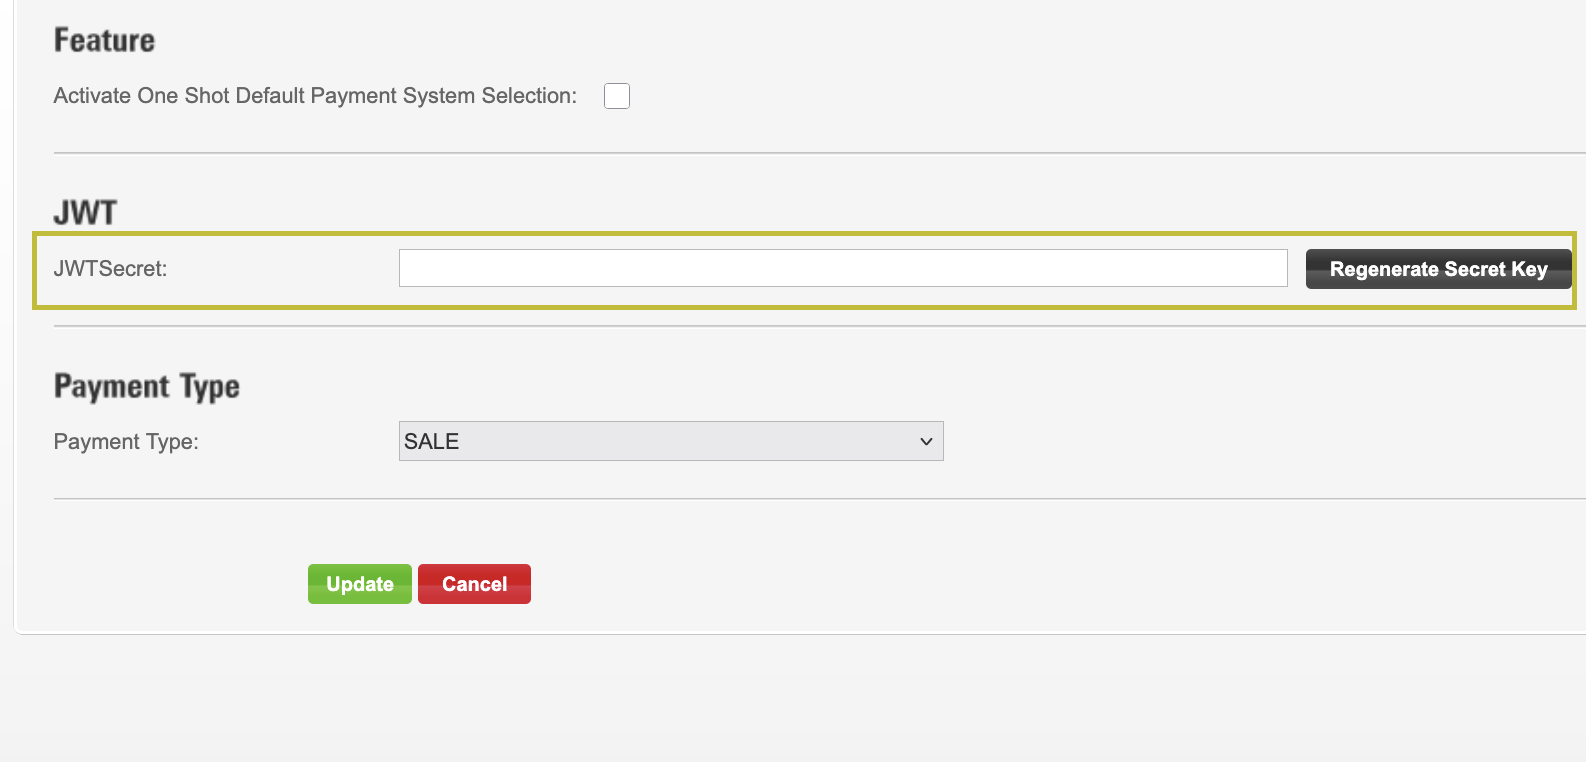Click the "Activate One Shot Default Payment System Selection" label
Screen dimensions: 1586x762
tap(315, 96)
